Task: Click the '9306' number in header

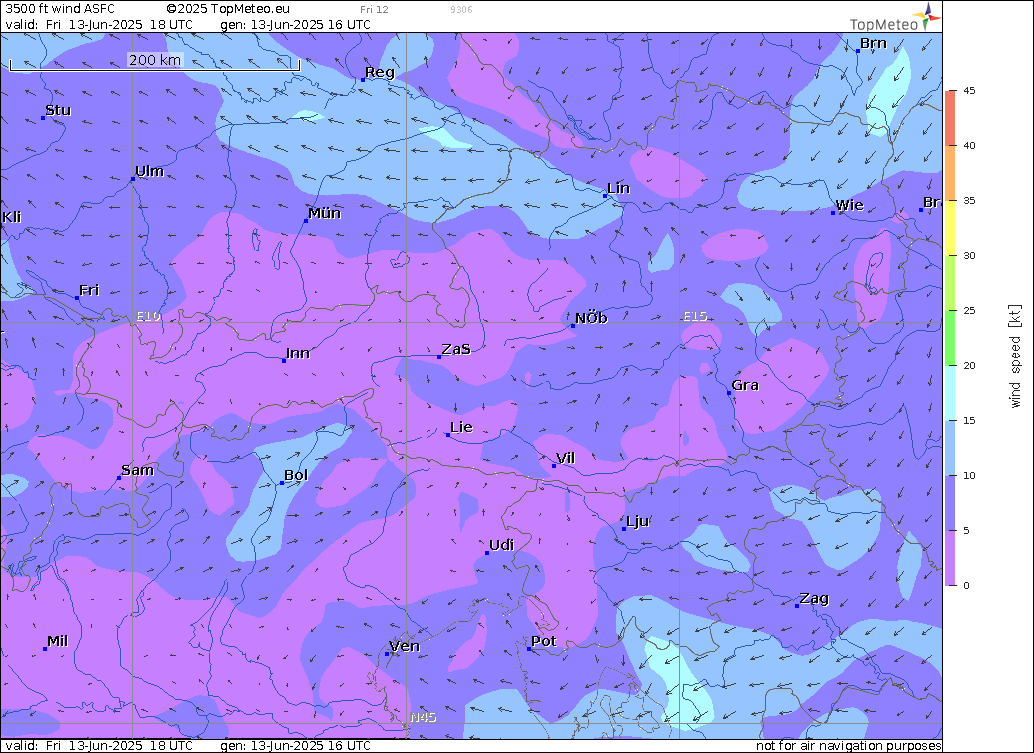Action: [x=461, y=9]
